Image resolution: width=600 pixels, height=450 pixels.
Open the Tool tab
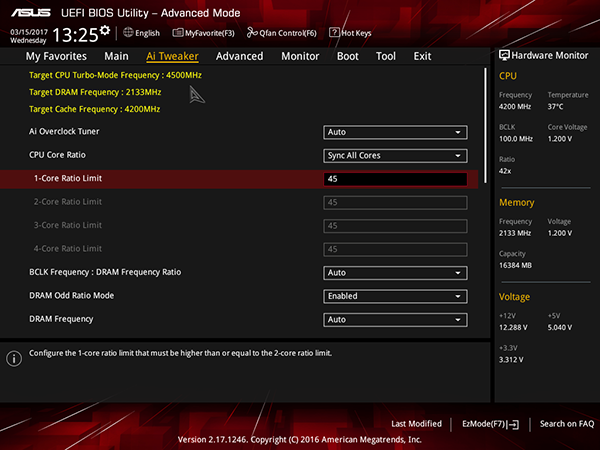386,56
